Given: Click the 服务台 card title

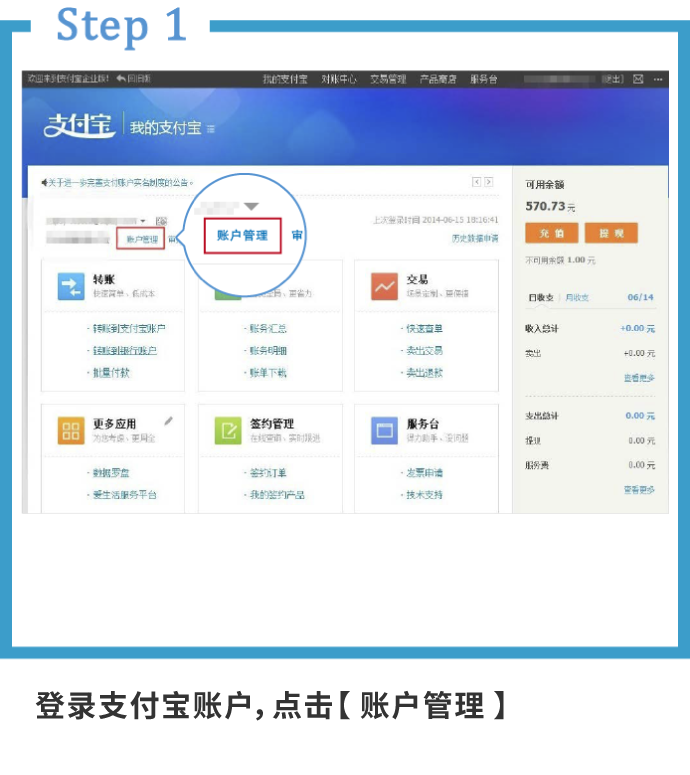Looking at the screenshot, I should pyautogui.click(x=423, y=424).
